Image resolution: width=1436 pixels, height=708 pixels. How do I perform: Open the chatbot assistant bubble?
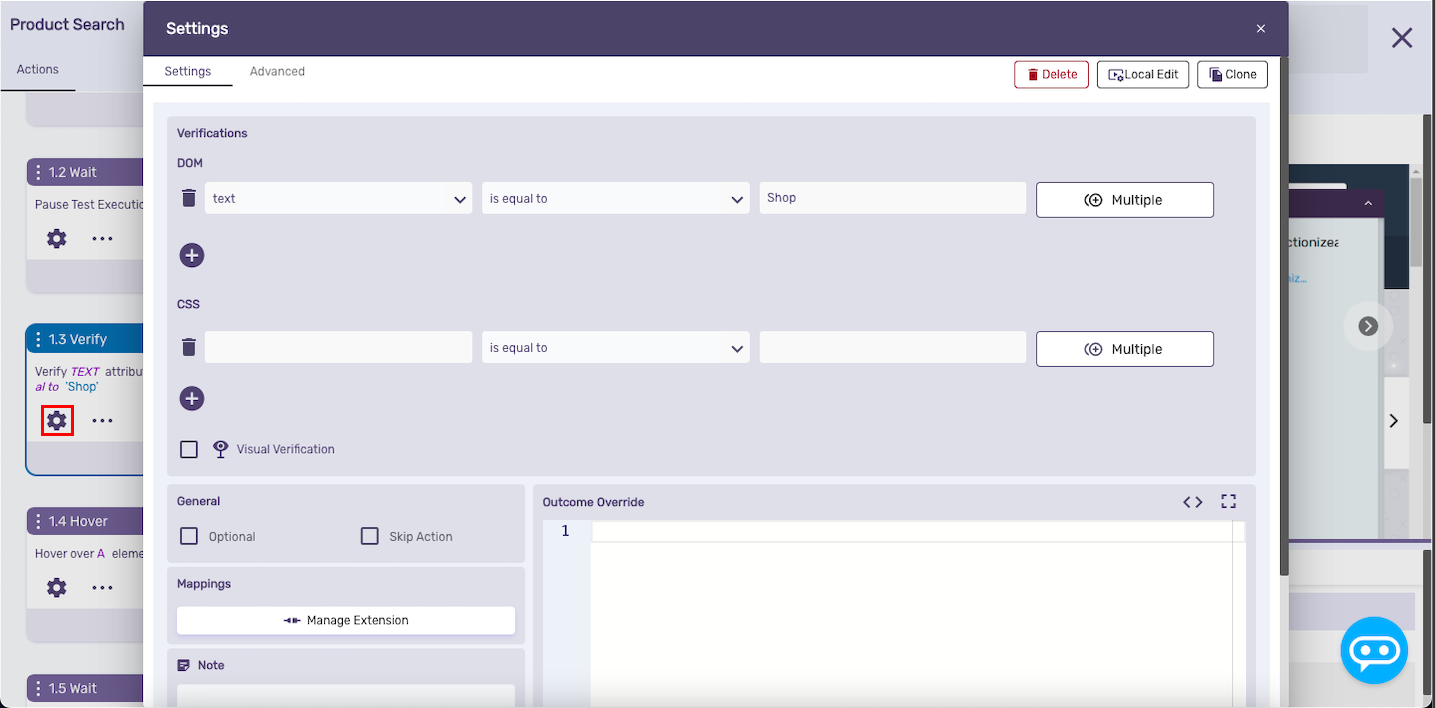1374,650
